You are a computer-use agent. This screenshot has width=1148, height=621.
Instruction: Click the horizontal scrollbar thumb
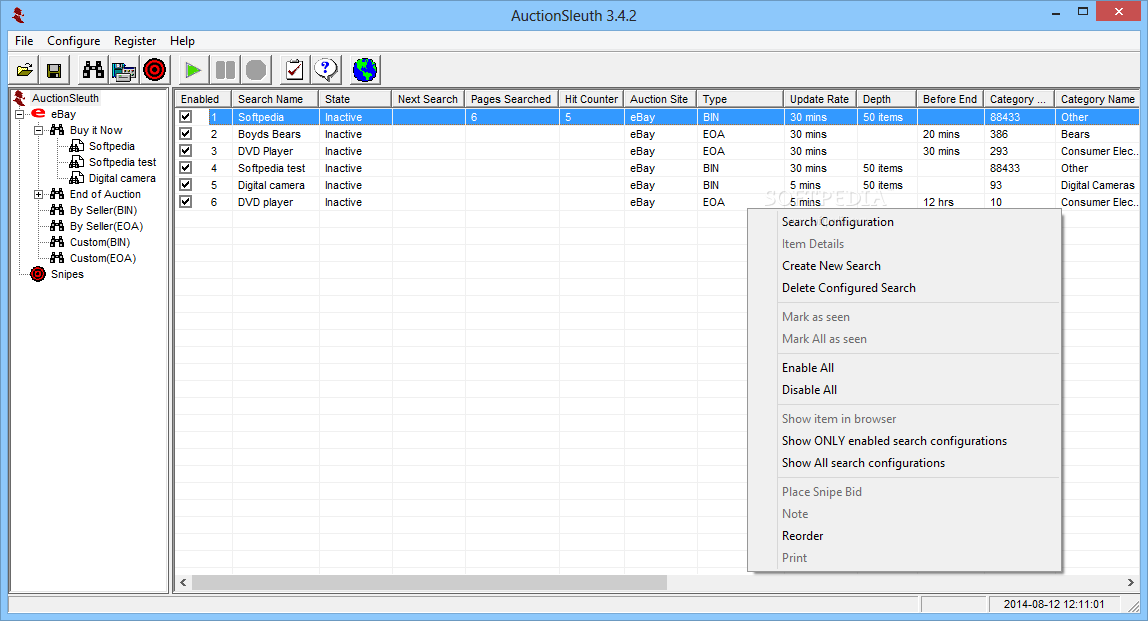[429, 582]
